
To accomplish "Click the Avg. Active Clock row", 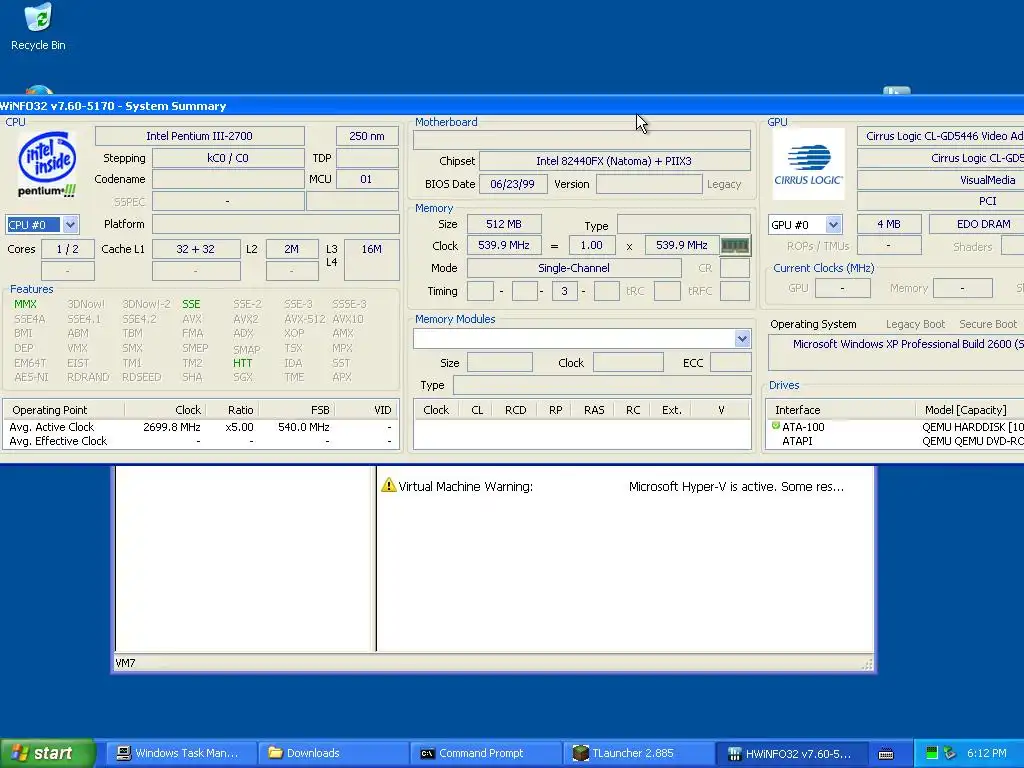I will 200,426.
